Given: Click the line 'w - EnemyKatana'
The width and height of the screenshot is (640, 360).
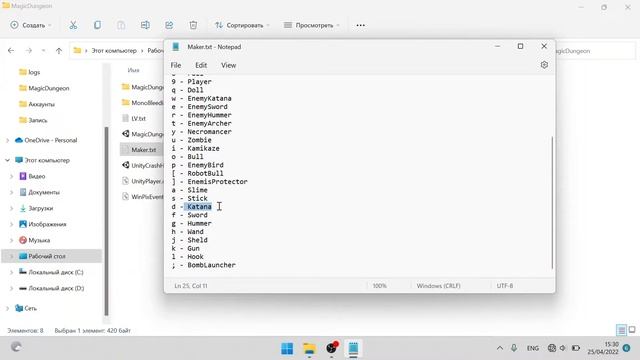Looking at the screenshot, I should tap(202, 98).
